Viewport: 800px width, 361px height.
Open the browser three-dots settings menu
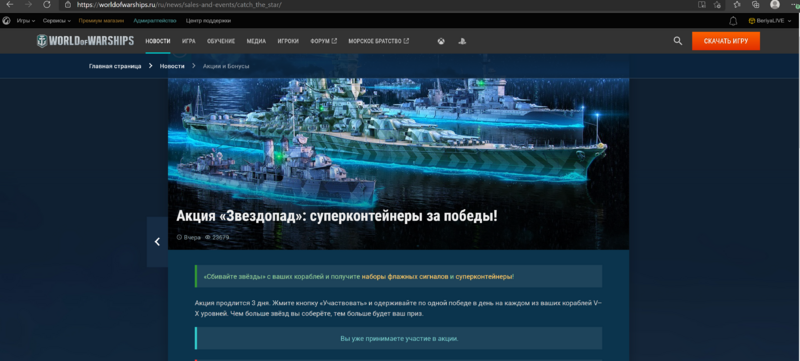[x=794, y=4]
